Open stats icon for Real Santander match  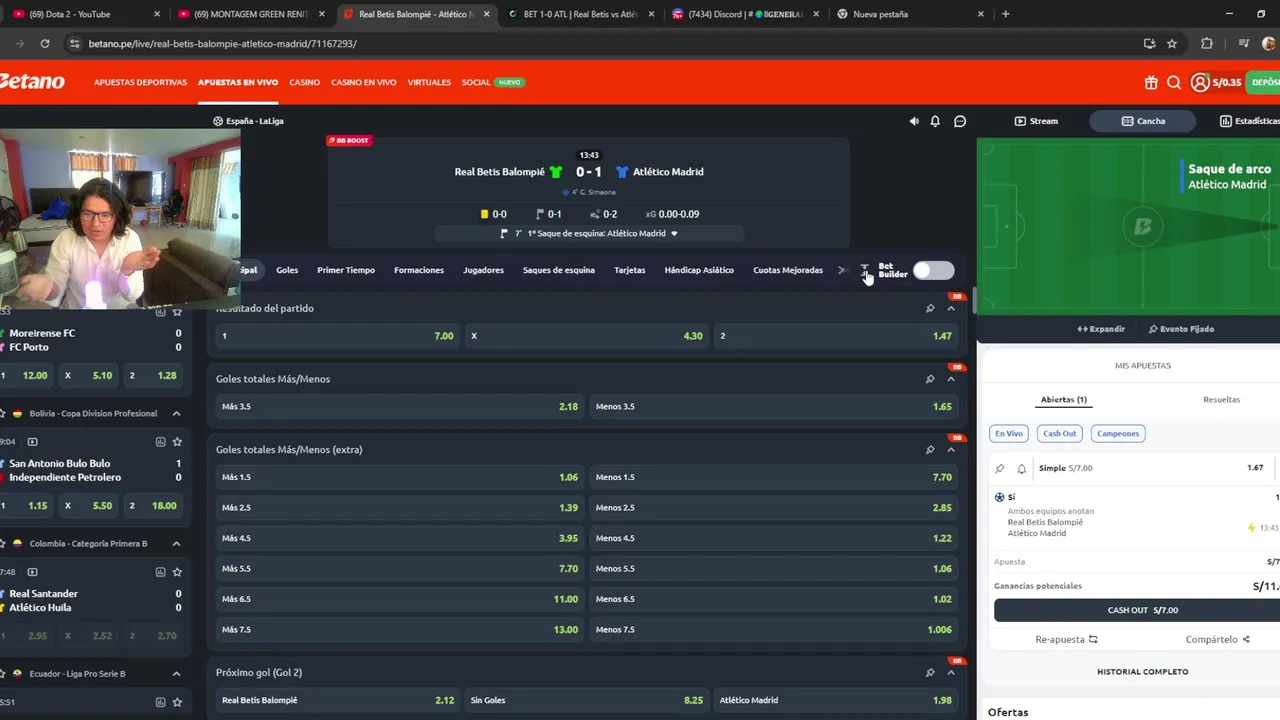click(x=160, y=572)
